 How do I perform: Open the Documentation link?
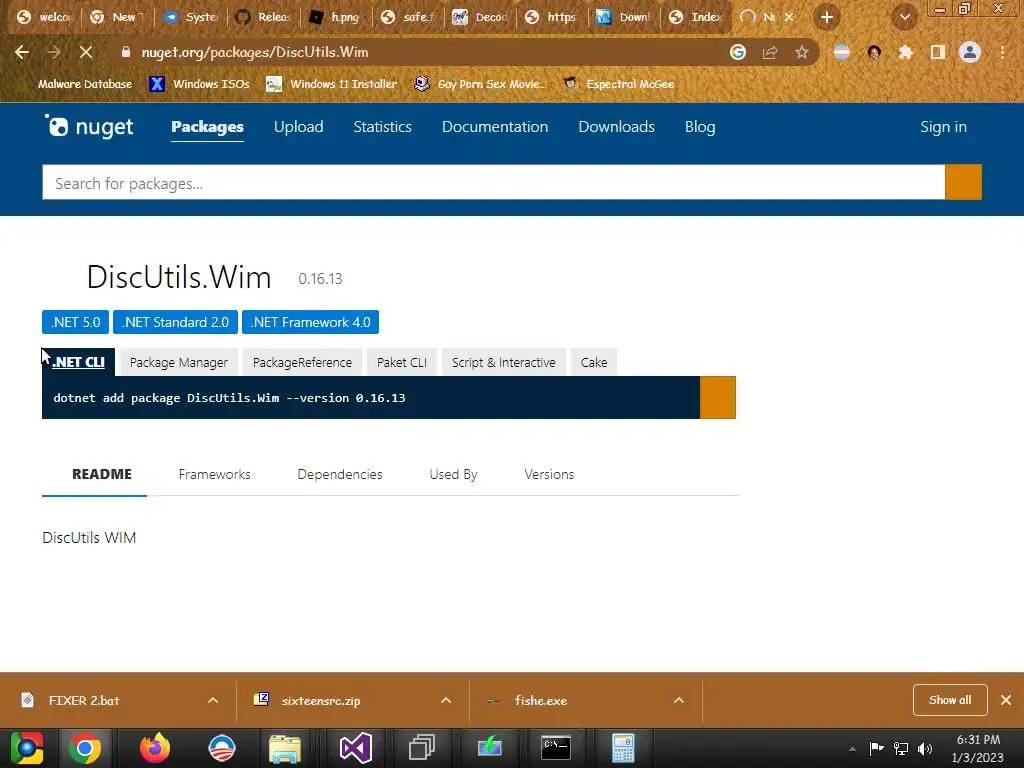tap(495, 127)
